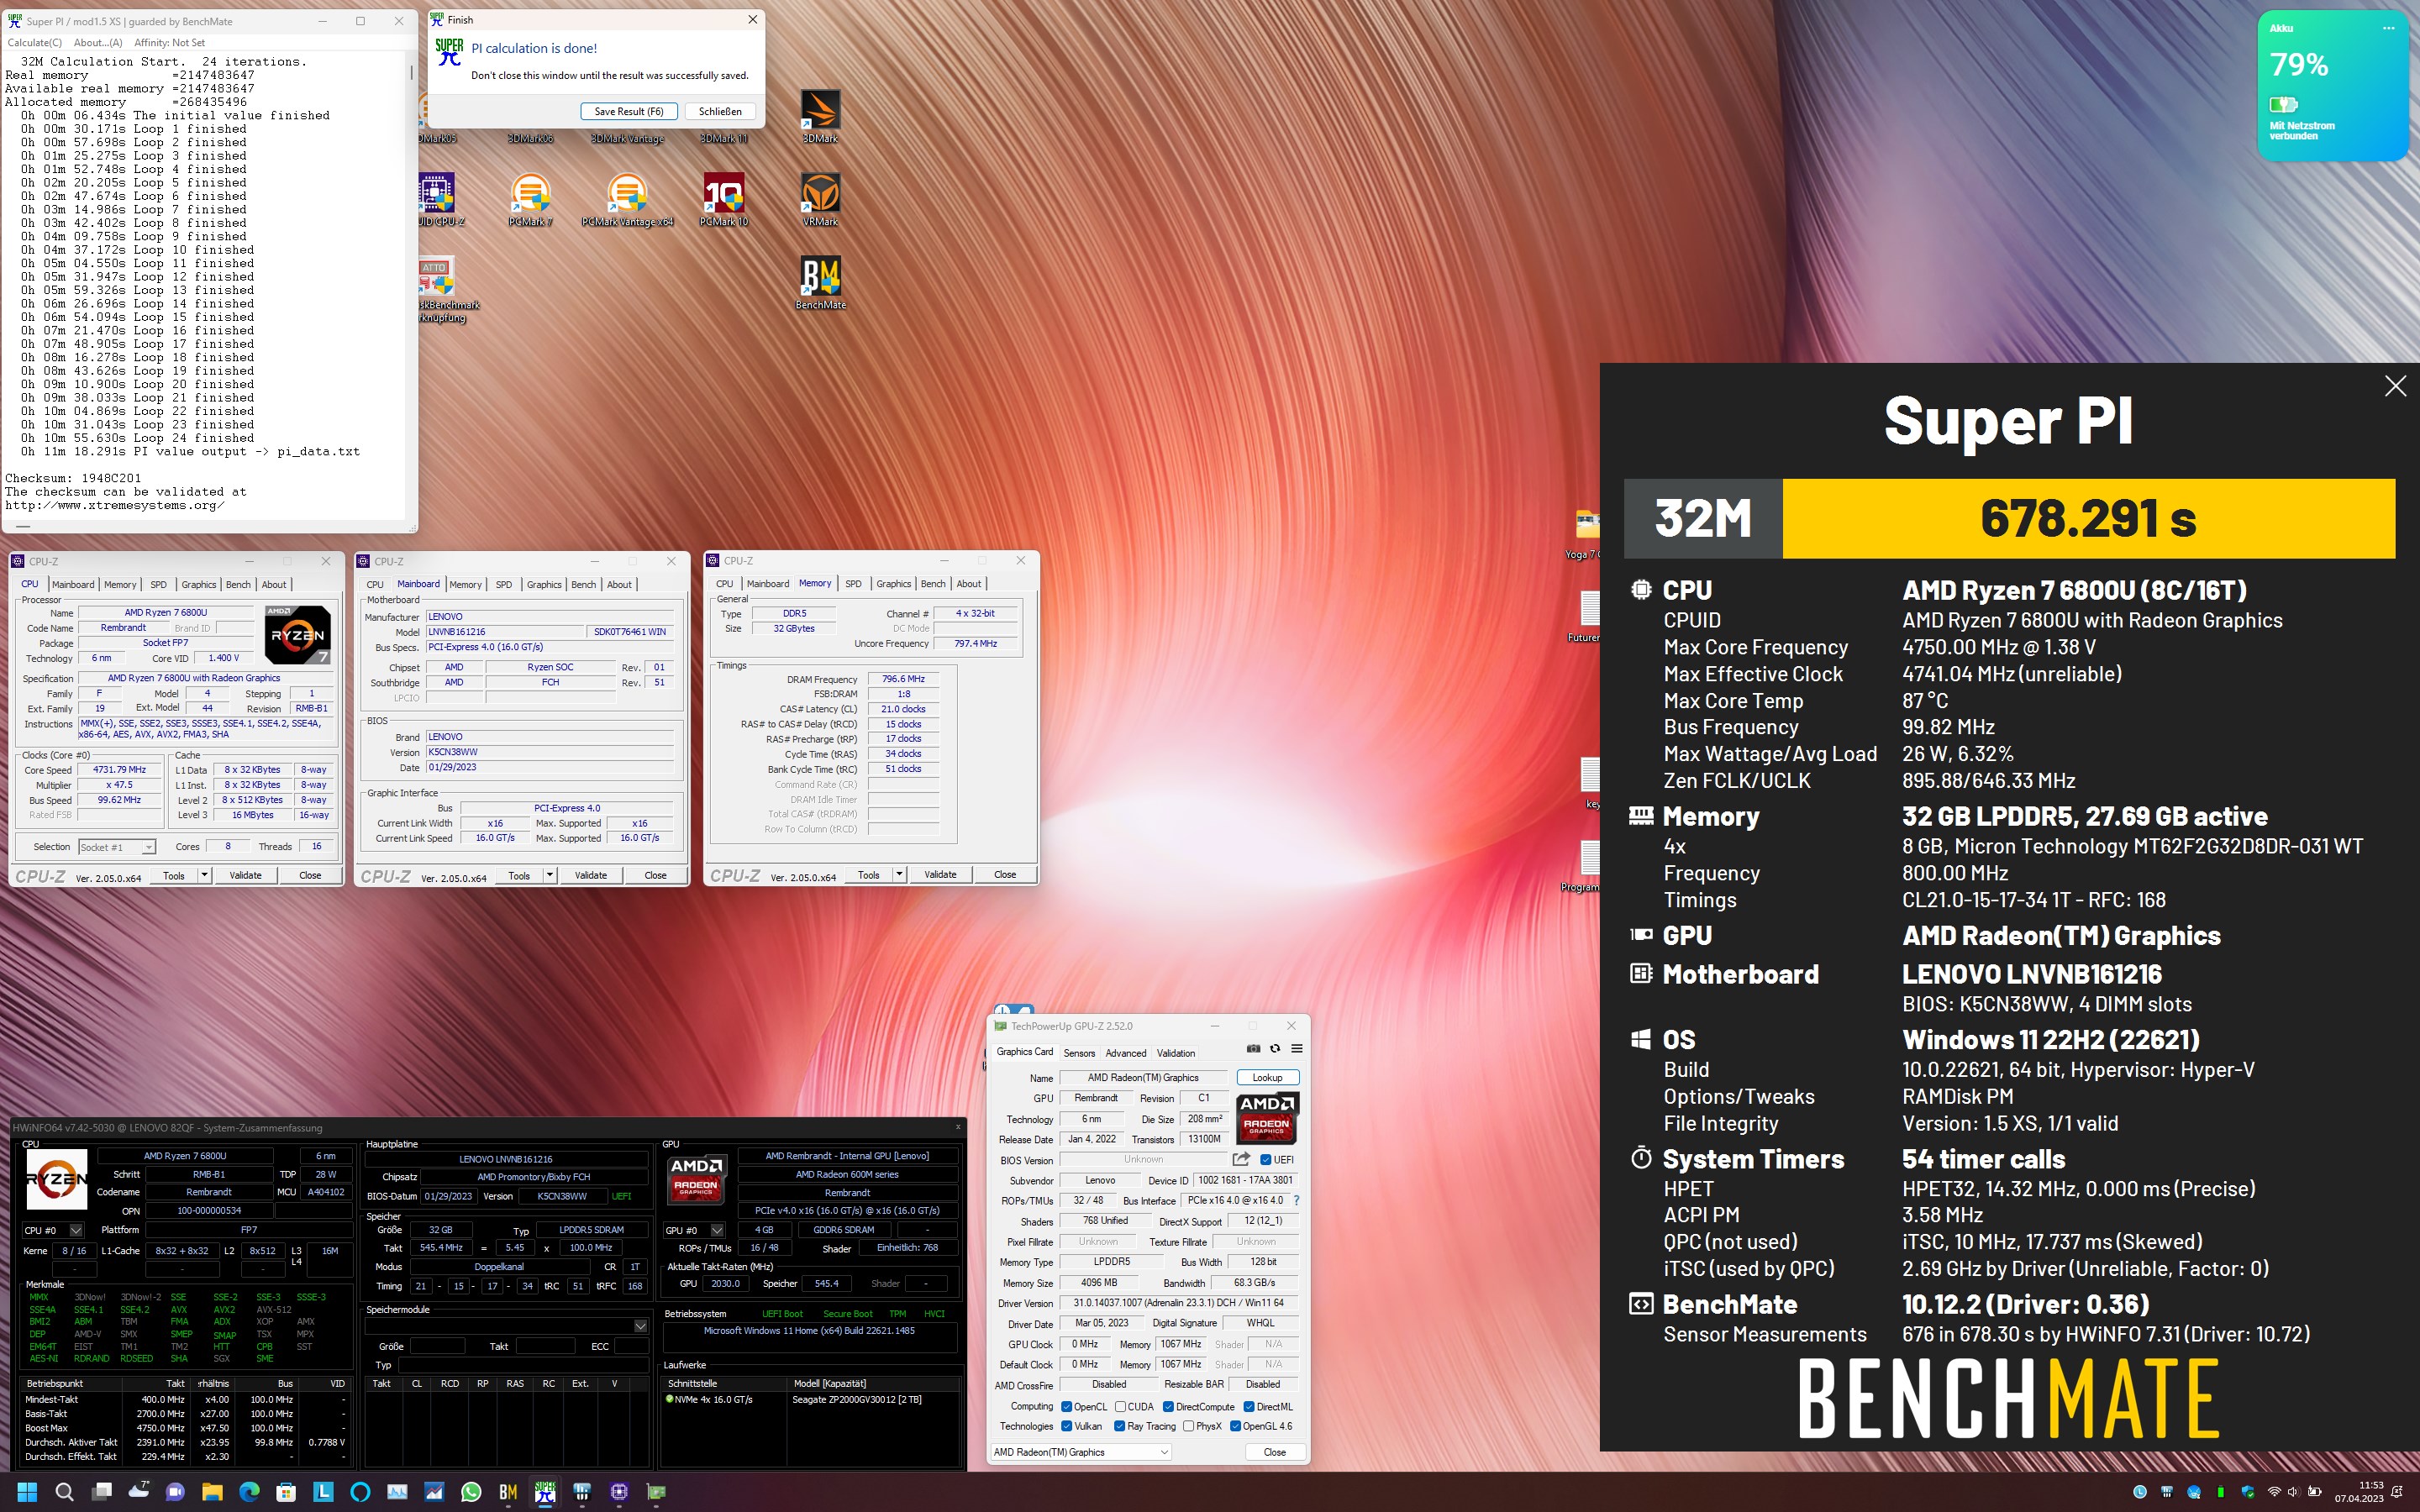Open WhatsApp from the taskbar

pos(471,1492)
